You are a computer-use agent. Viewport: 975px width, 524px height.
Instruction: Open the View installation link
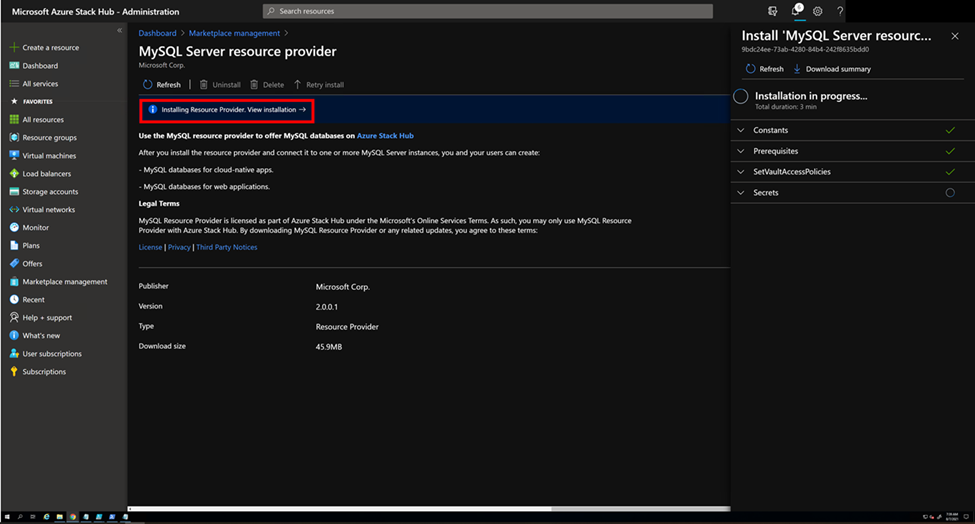pos(277,109)
